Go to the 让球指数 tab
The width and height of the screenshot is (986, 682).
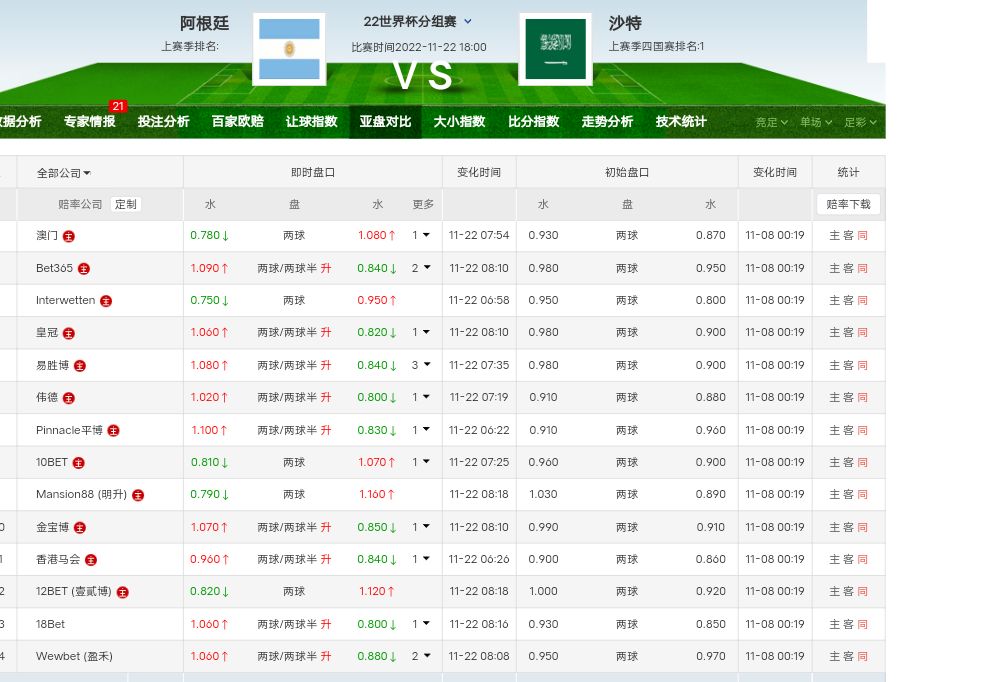coord(311,122)
